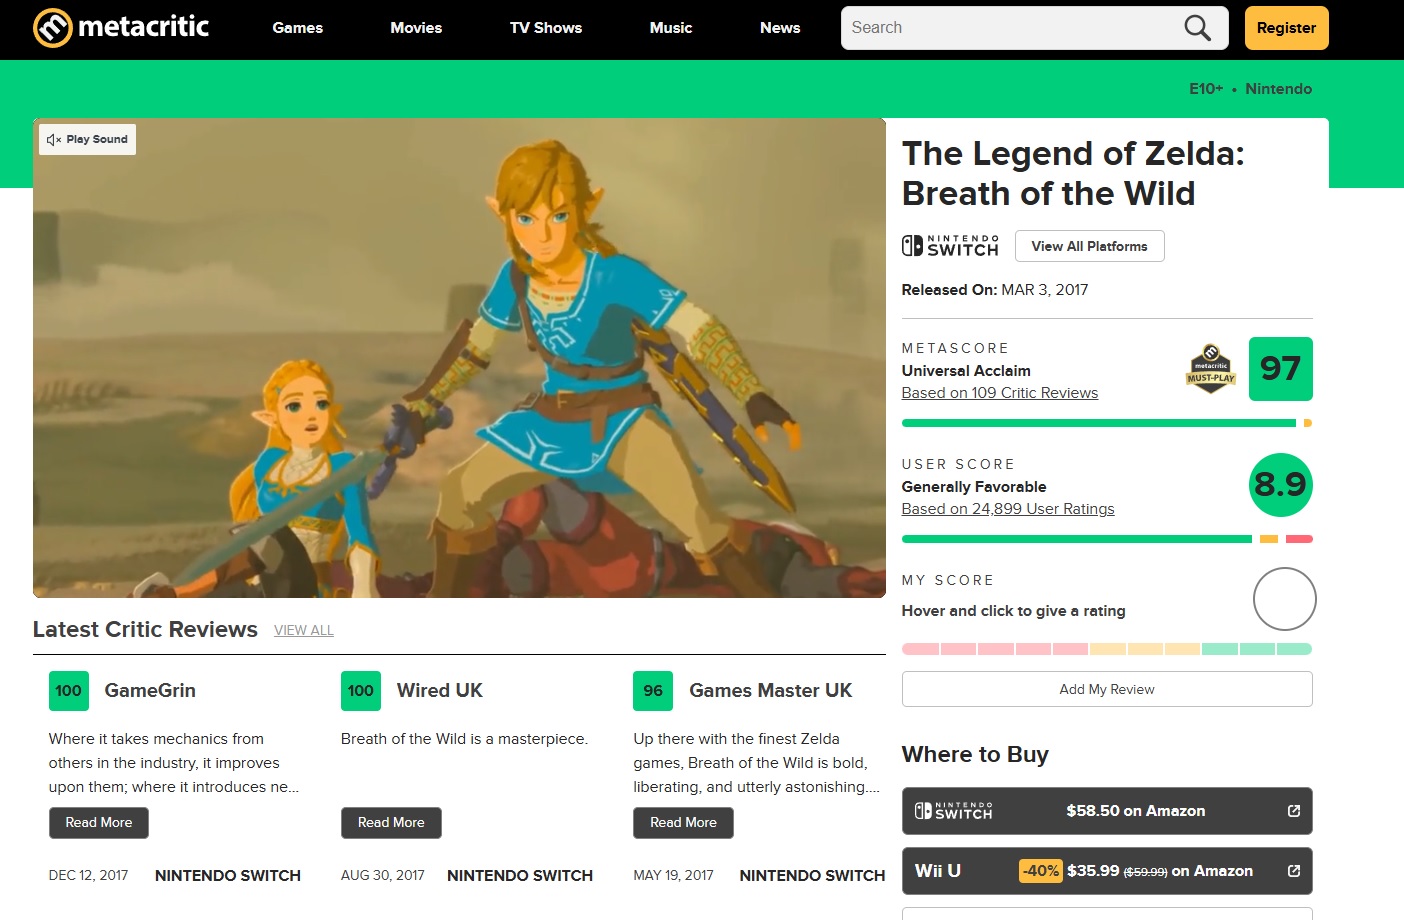This screenshot has width=1404, height=920.
Task: Click Universal Acclaim text
Action: [966, 371]
